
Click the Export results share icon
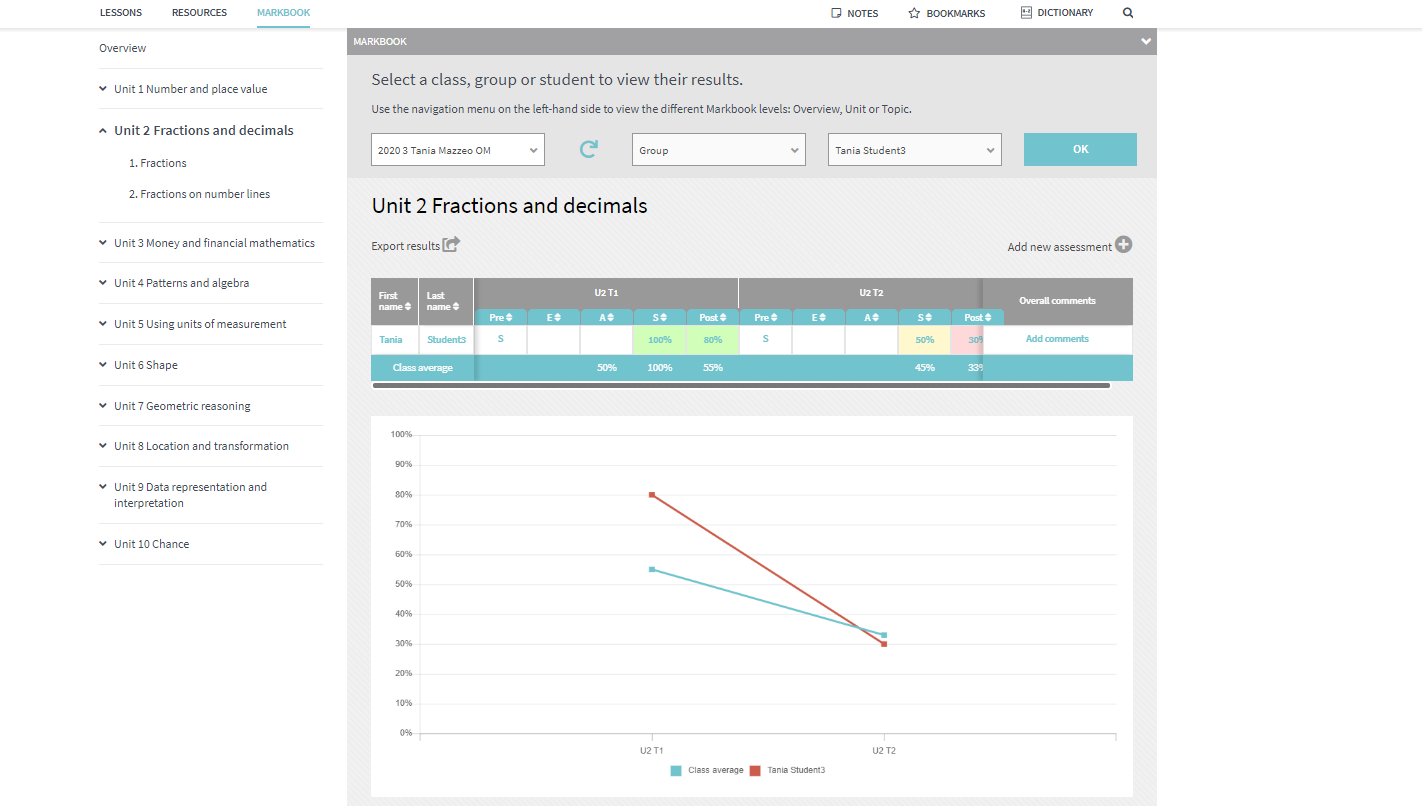[452, 244]
